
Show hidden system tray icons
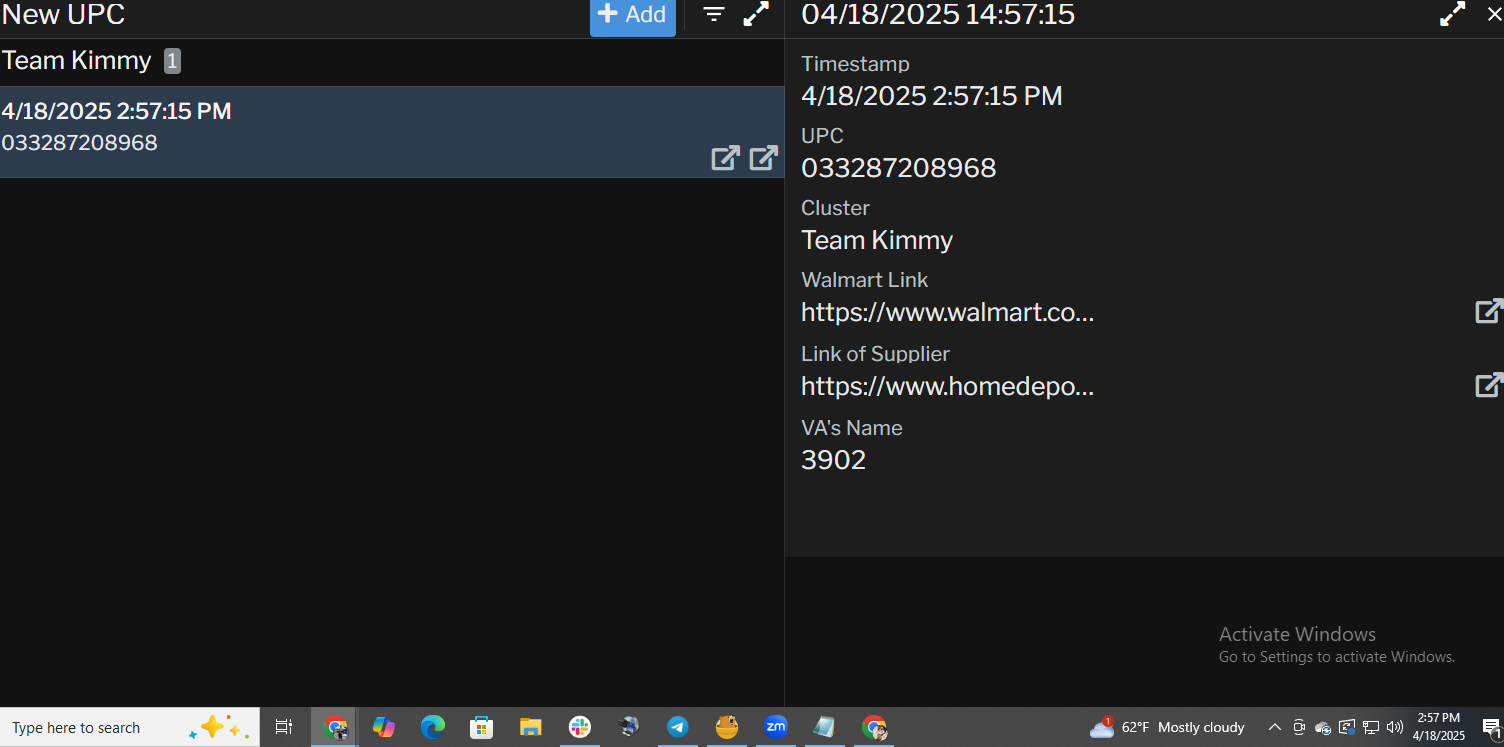pyautogui.click(x=1274, y=728)
